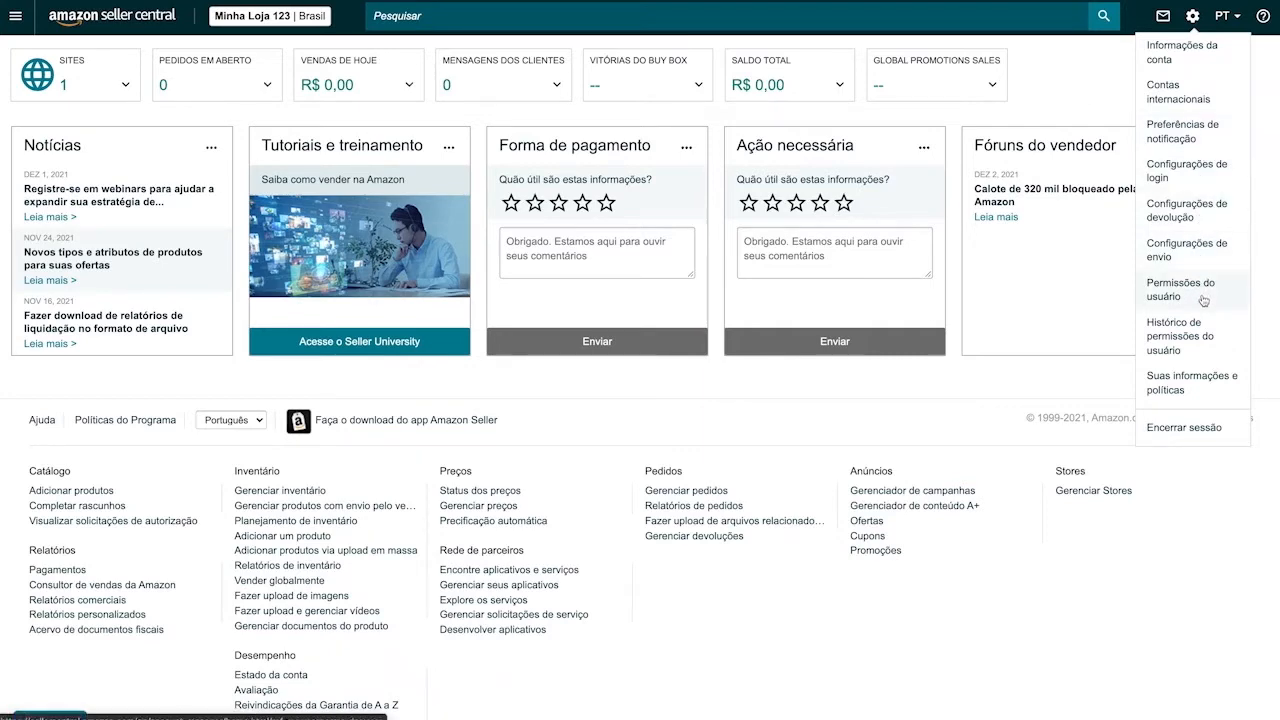Expand the Sites summary dropdown

click(125, 85)
